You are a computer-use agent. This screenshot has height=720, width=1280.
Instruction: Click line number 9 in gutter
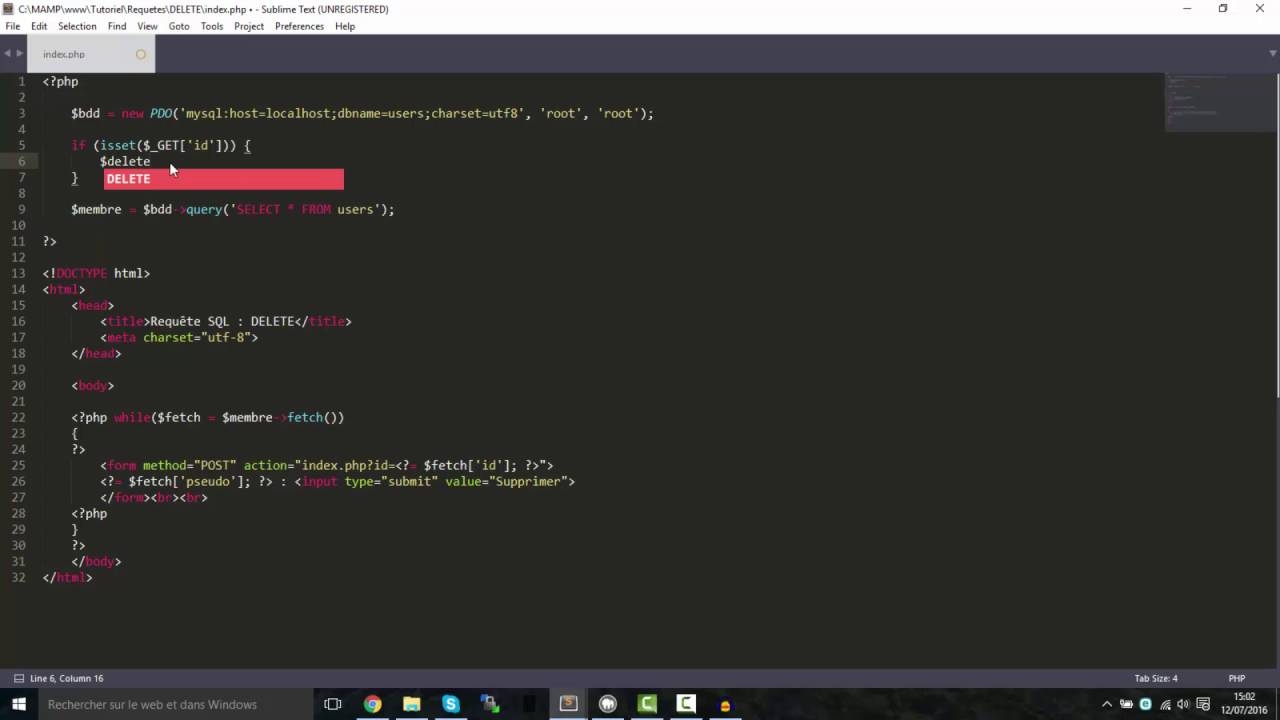(x=21, y=209)
